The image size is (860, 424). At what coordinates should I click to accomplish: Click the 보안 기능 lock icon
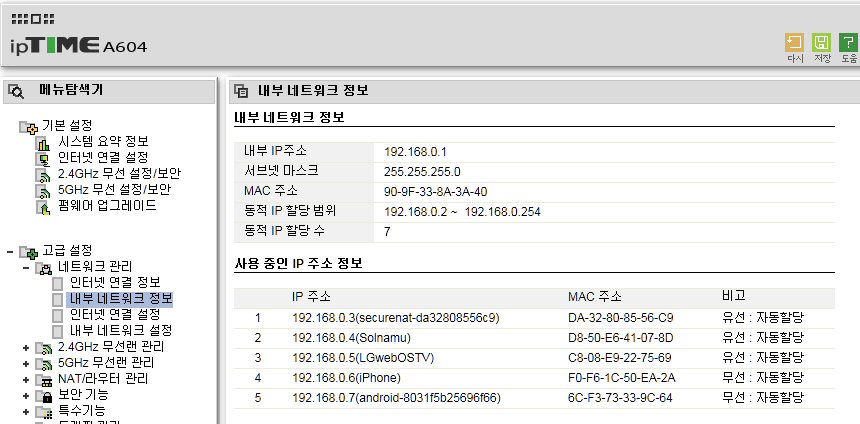(x=43, y=396)
